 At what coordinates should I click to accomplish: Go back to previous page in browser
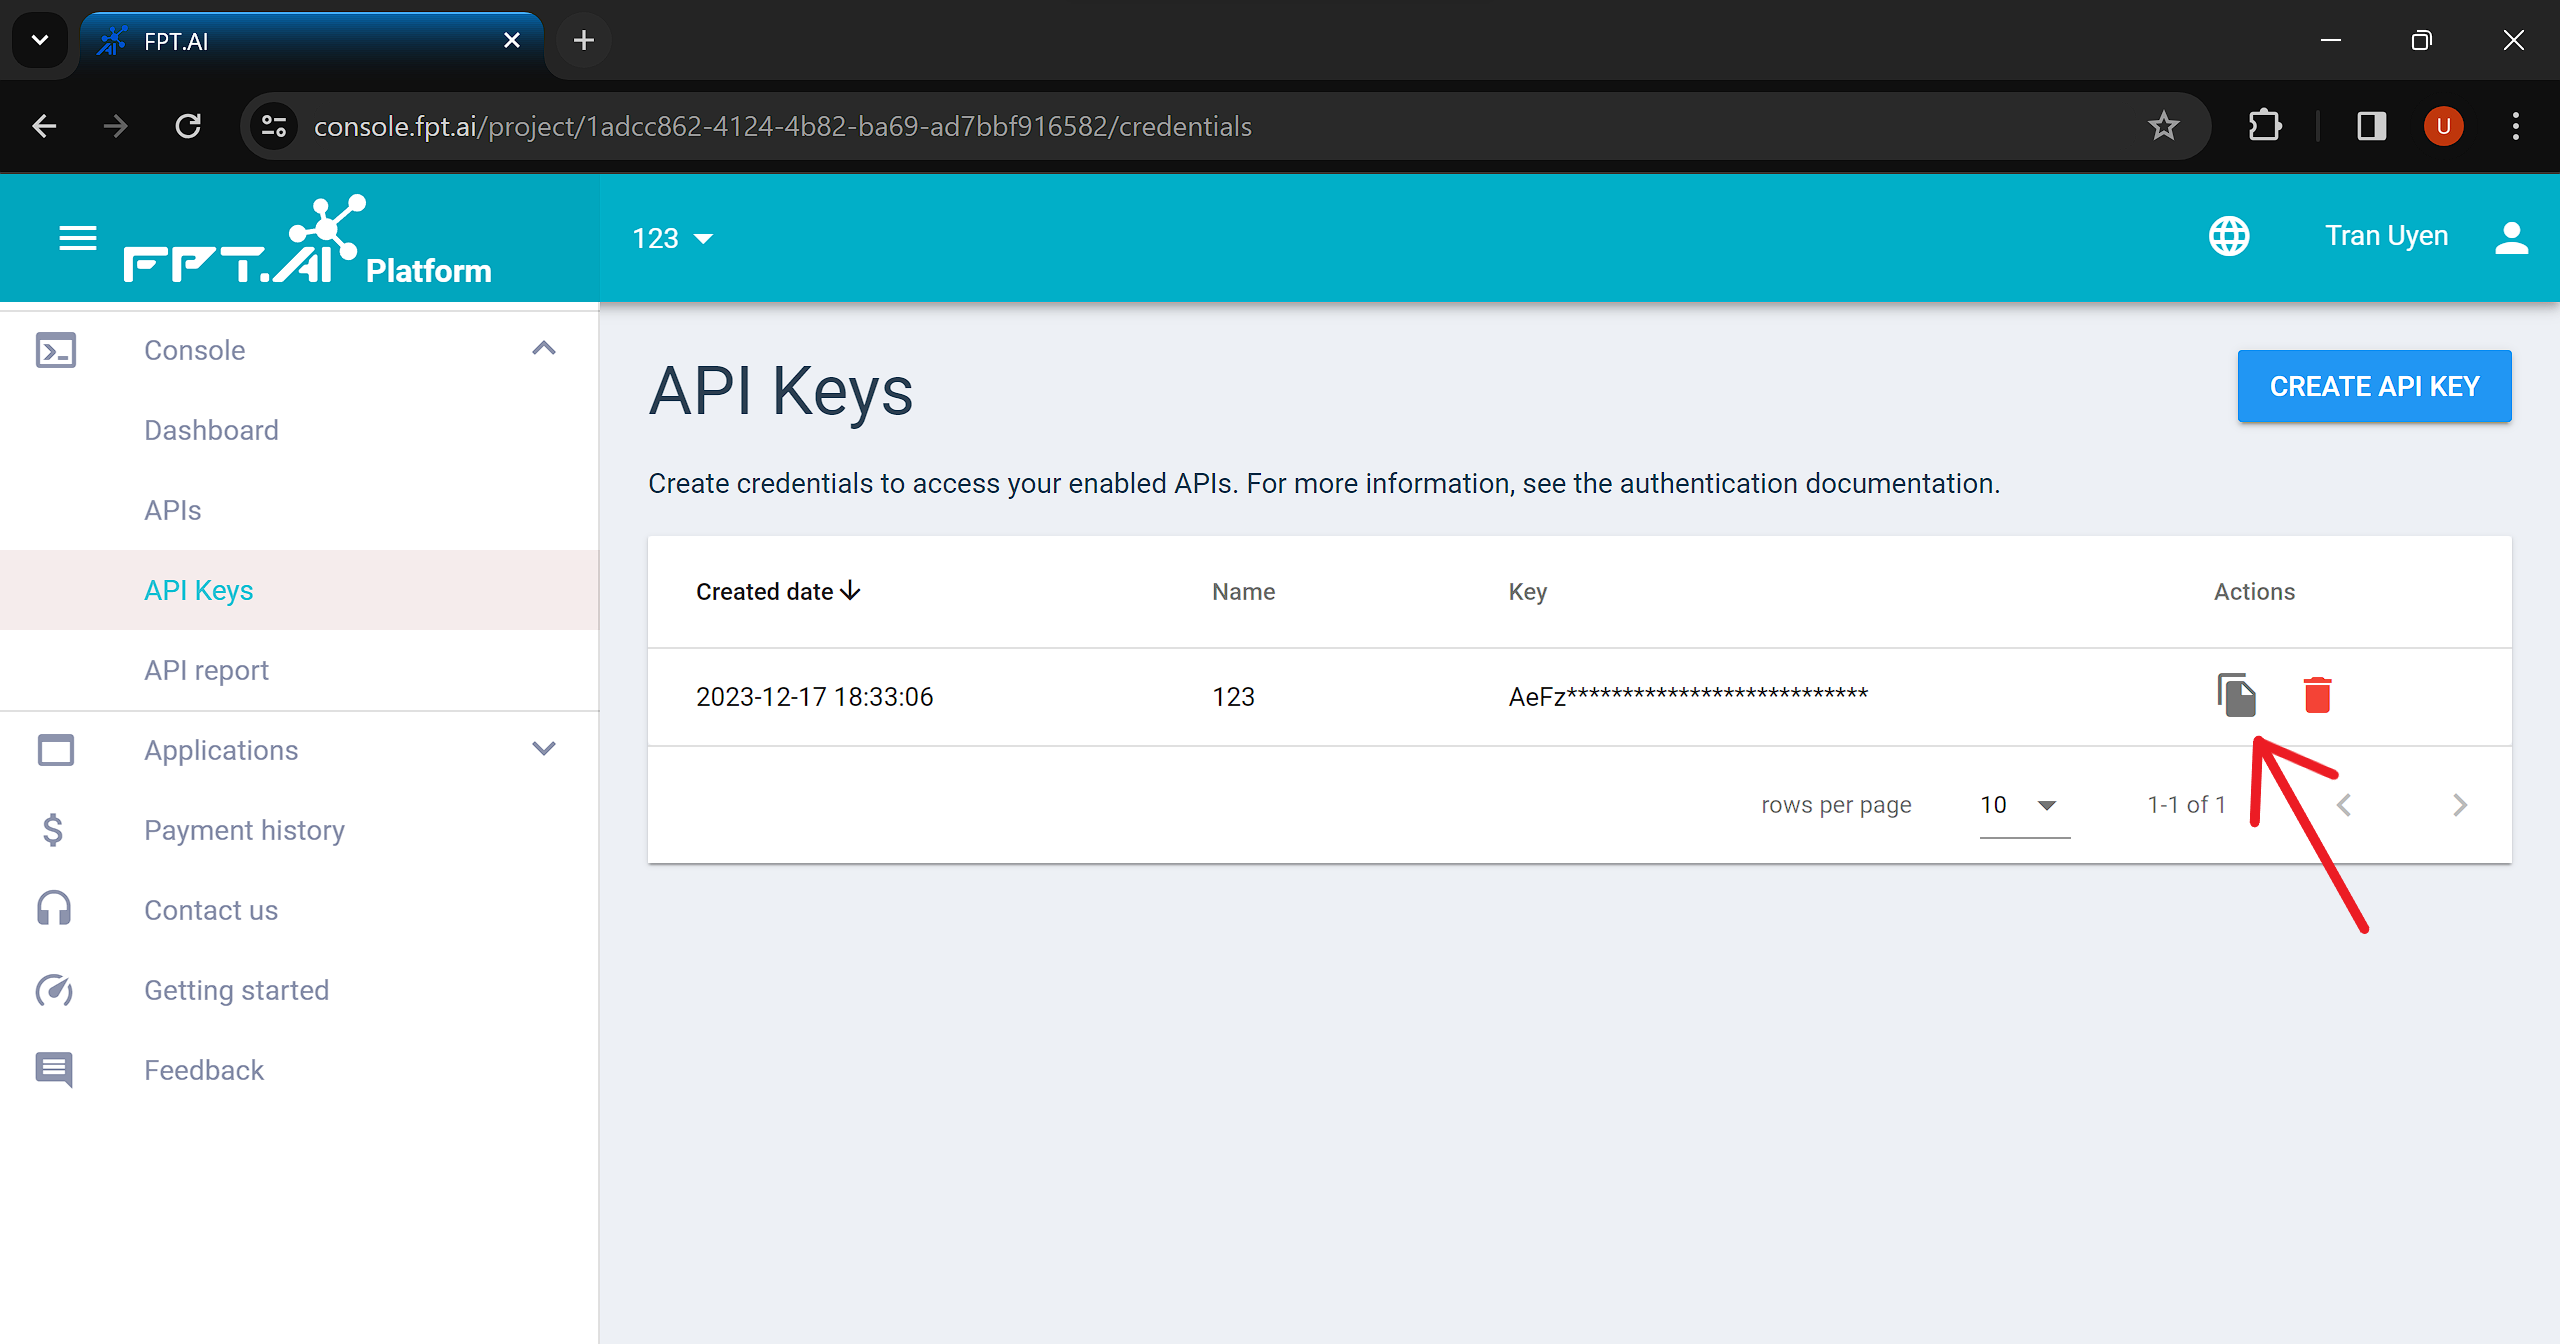tap(44, 126)
